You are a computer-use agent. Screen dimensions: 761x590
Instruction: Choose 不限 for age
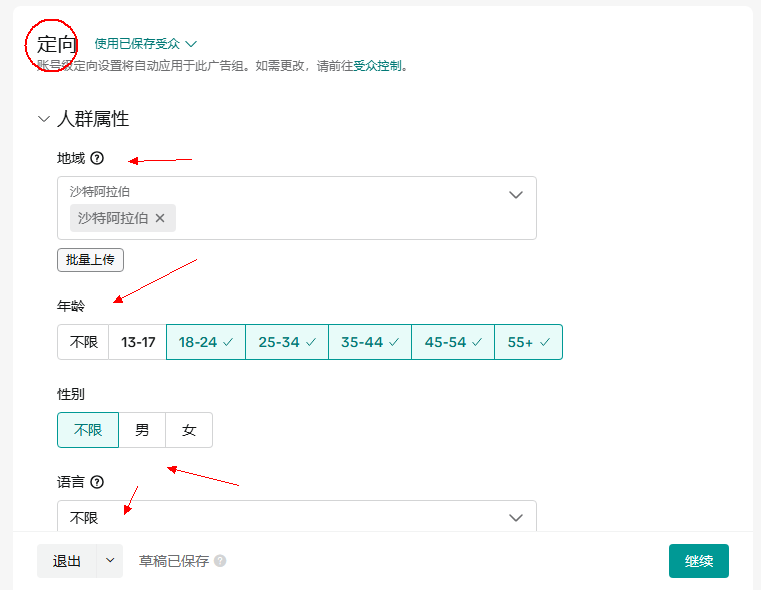pyautogui.click(x=83, y=342)
